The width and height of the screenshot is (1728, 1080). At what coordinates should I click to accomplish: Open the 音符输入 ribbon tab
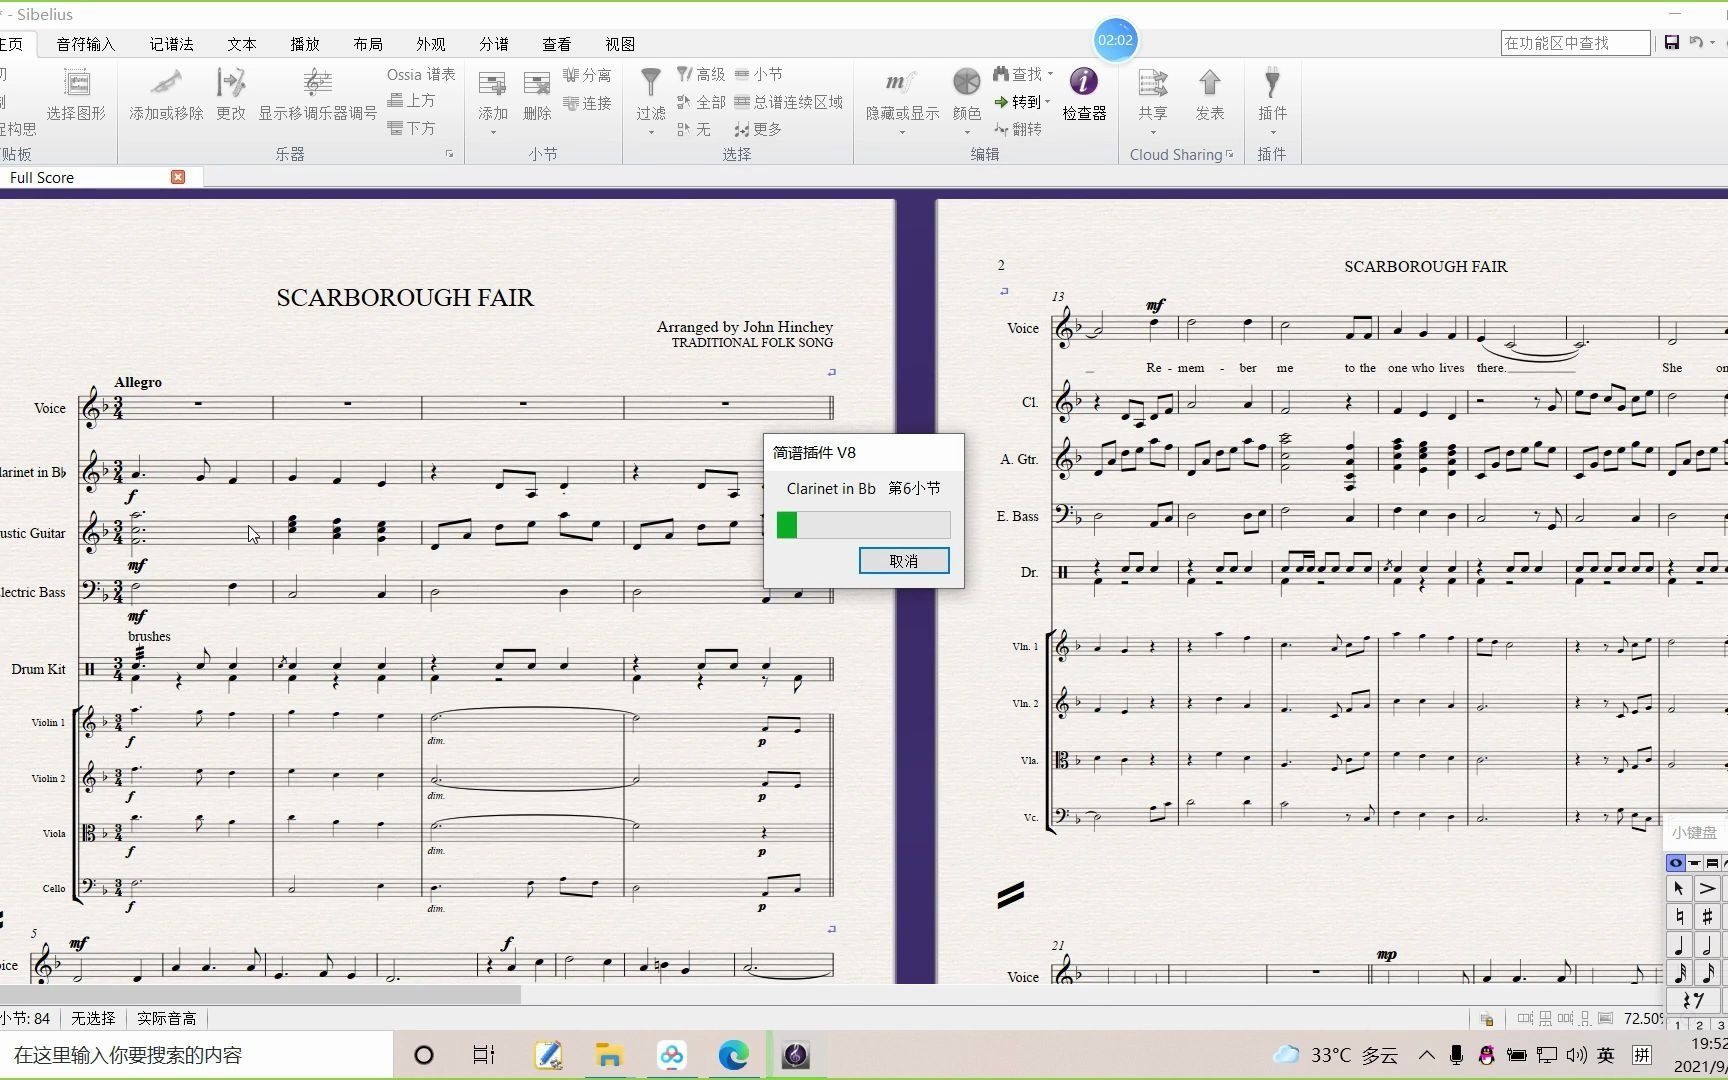[x=86, y=44]
